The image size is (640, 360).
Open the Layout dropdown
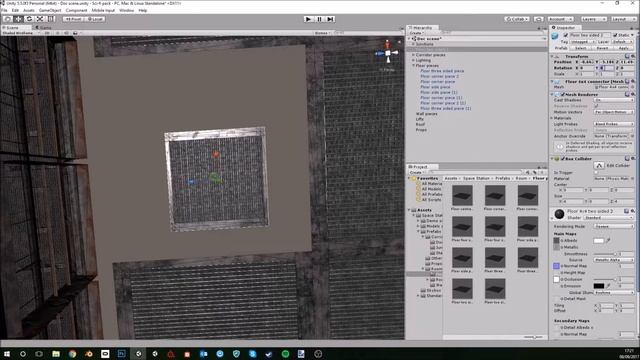coord(623,19)
